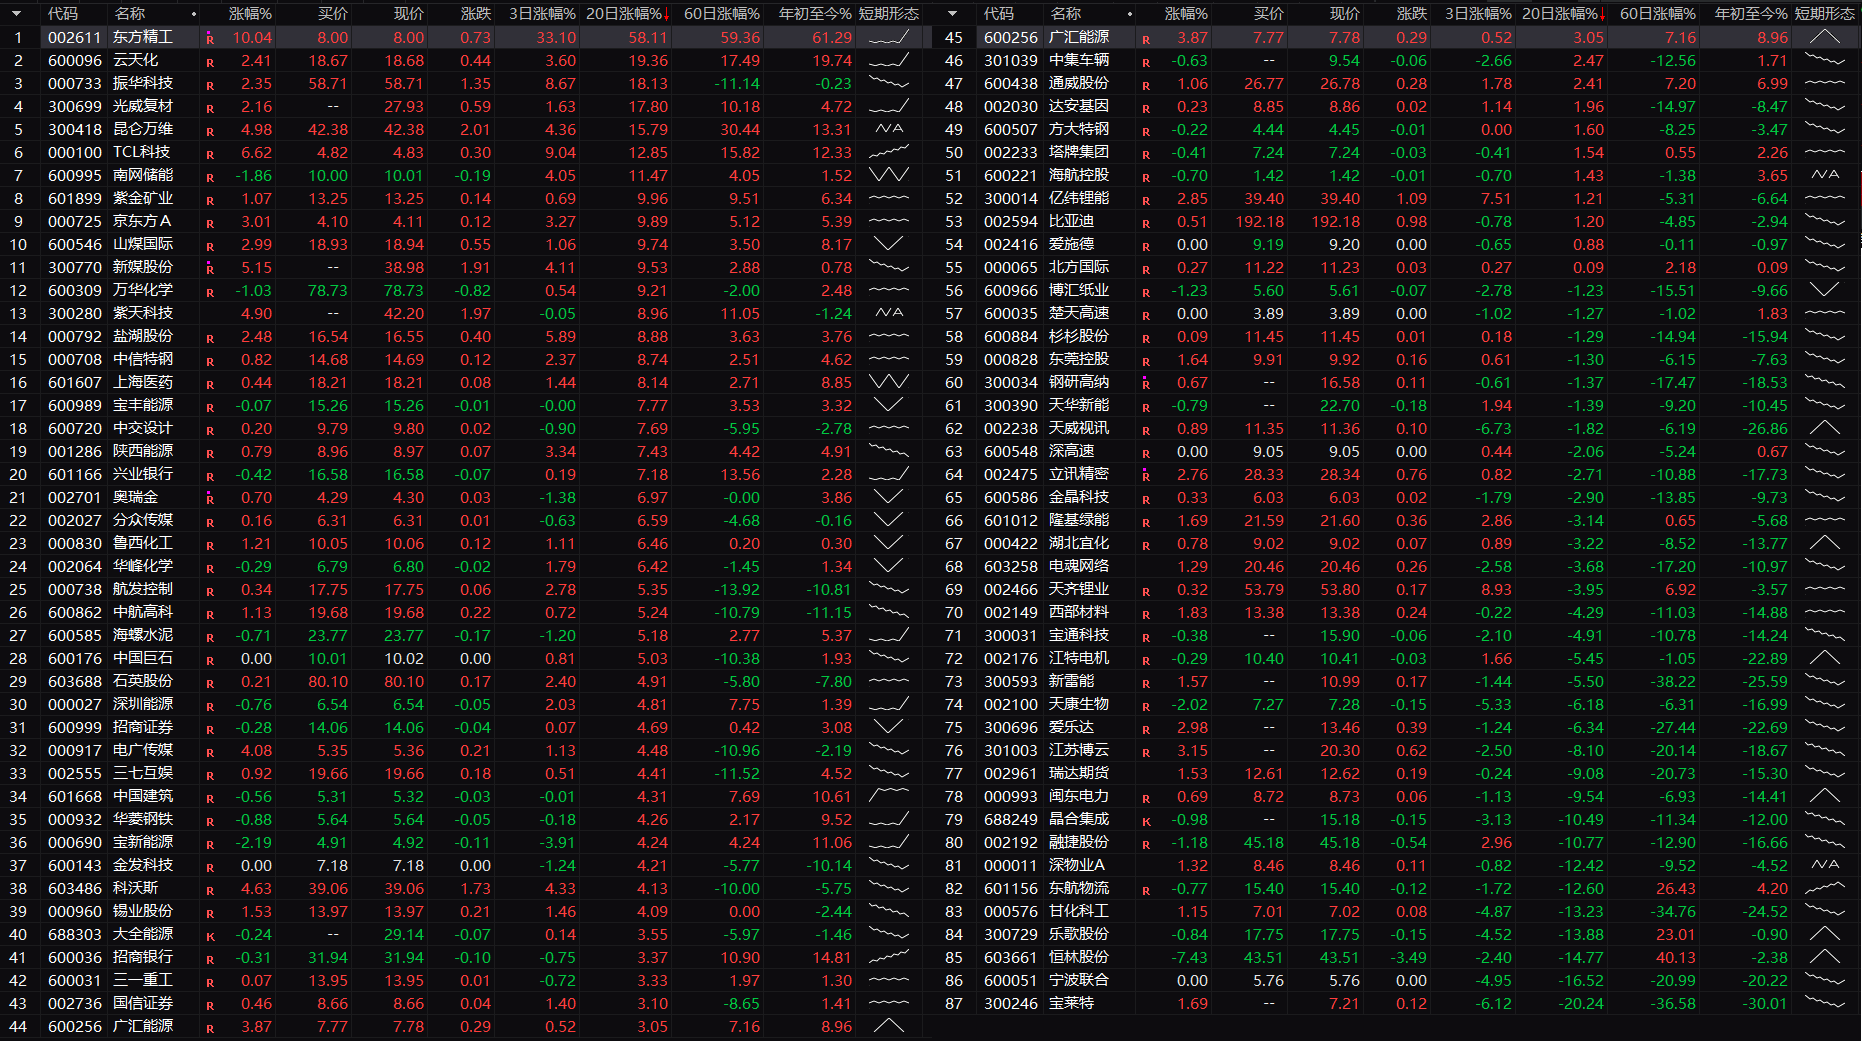Screen dimensions: 1862x1041
Task: Select stock name 博汇纸业
Action: (1079, 290)
